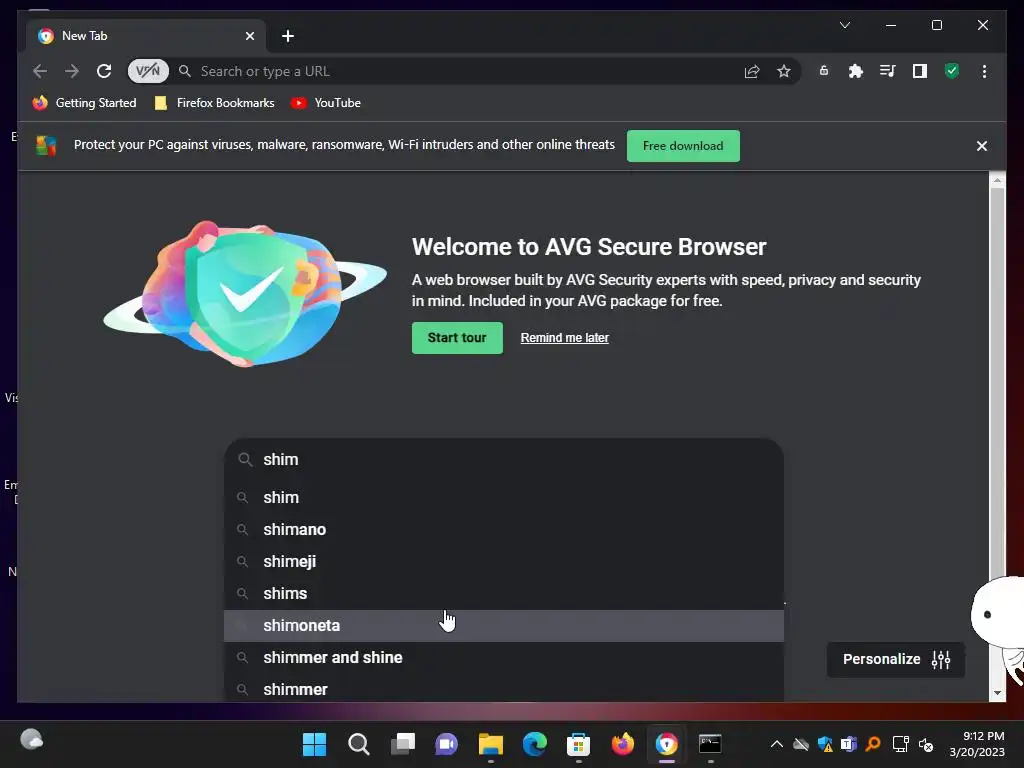Click the Free download button
Viewport: 1024px width, 768px height.
(x=683, y=146)
